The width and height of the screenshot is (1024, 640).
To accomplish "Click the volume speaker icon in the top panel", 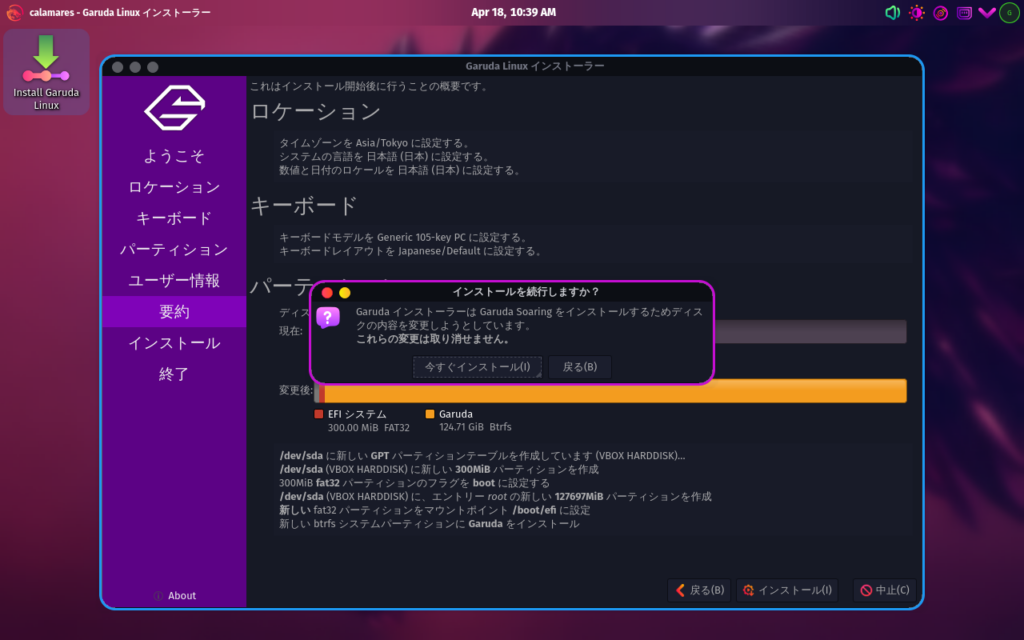I will pos(893,13).
